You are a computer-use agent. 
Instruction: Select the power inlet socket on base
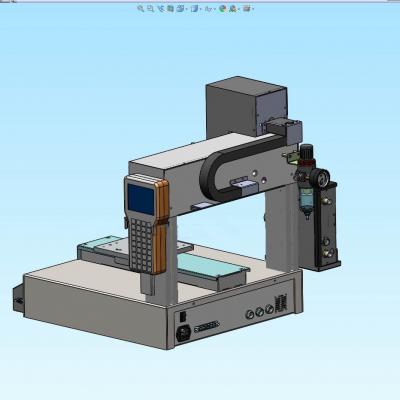pyautogui.click(x=184, y=333)
